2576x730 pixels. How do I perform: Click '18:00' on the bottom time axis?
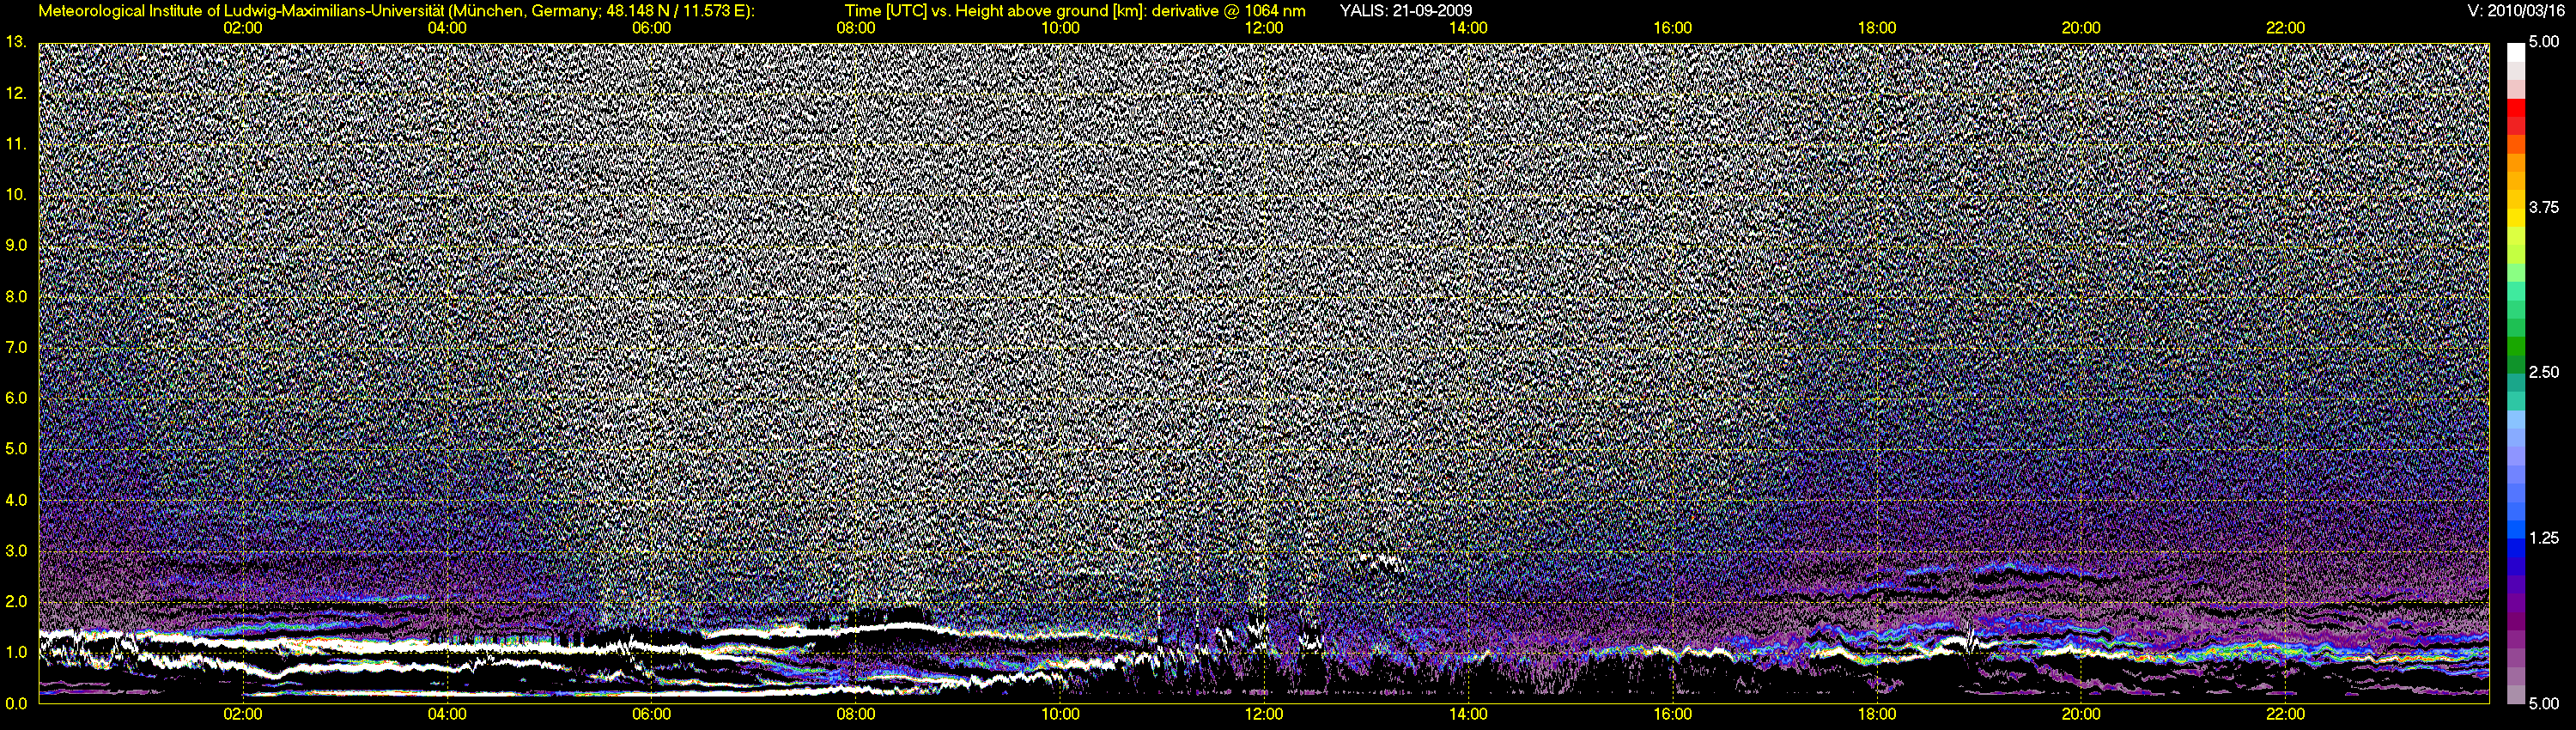tap(1877, 714)
